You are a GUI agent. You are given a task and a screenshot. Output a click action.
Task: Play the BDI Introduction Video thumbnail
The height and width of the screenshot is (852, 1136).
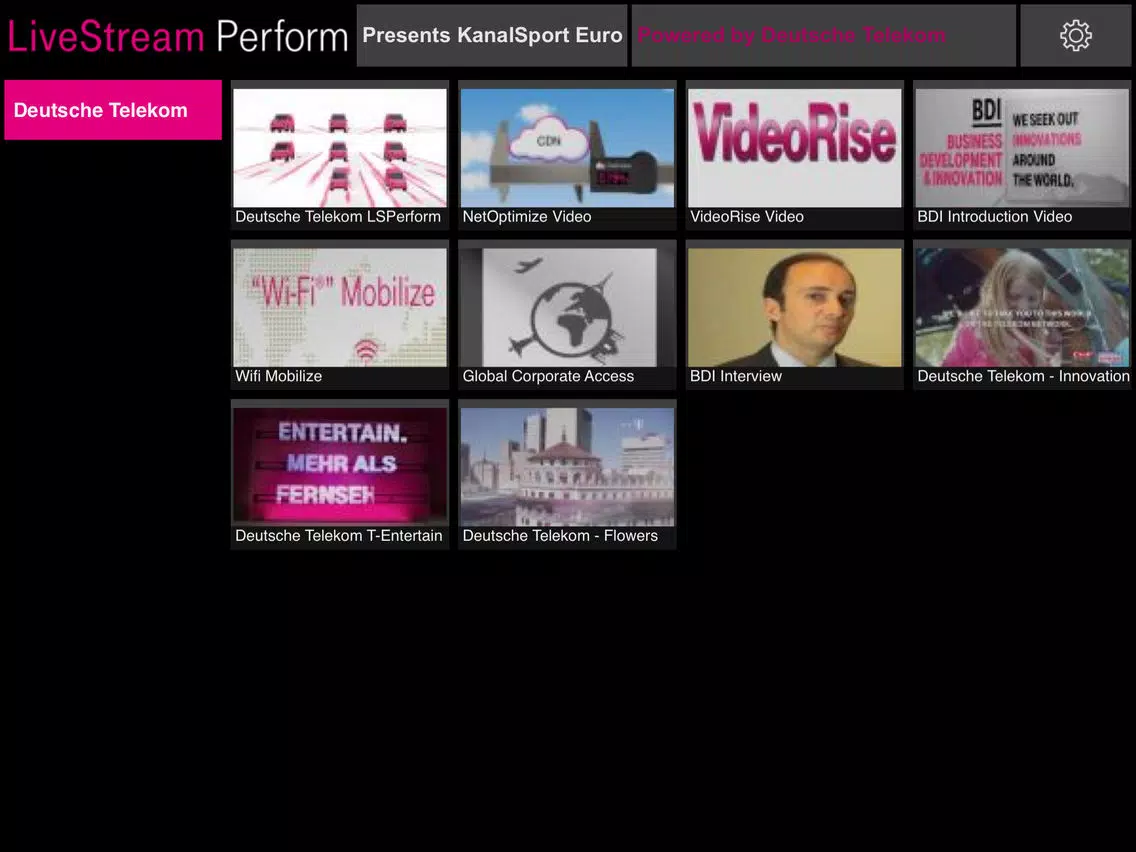click(x=1022, y=148)
